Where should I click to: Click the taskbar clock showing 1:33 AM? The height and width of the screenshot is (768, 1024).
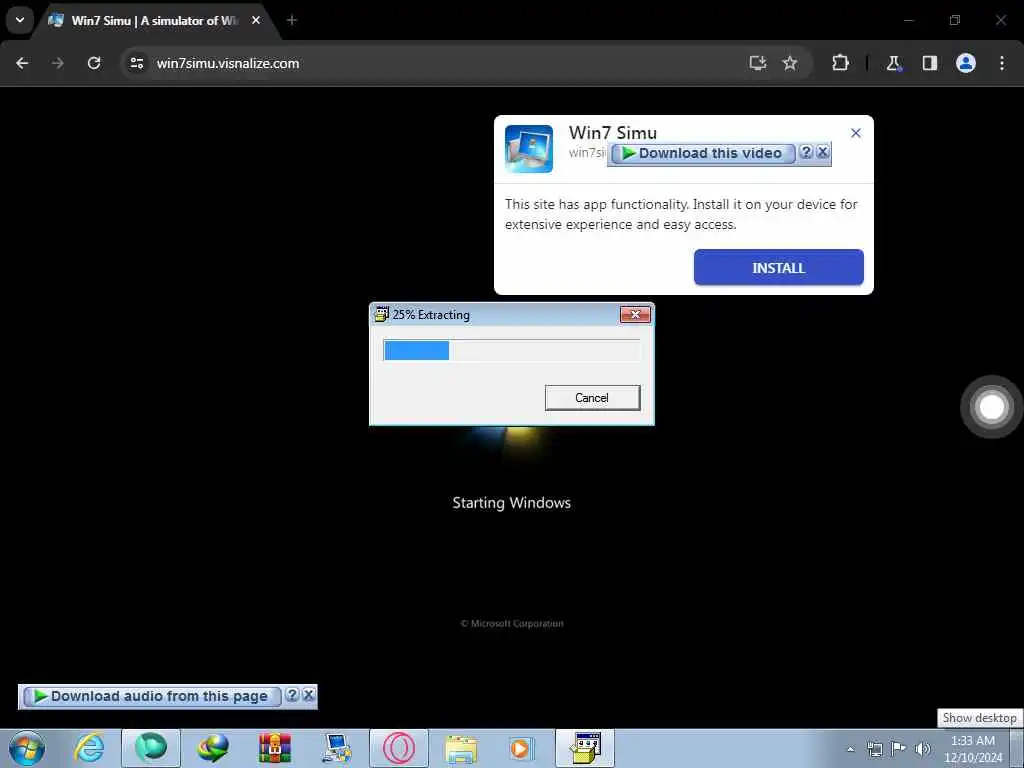point(973,749)
